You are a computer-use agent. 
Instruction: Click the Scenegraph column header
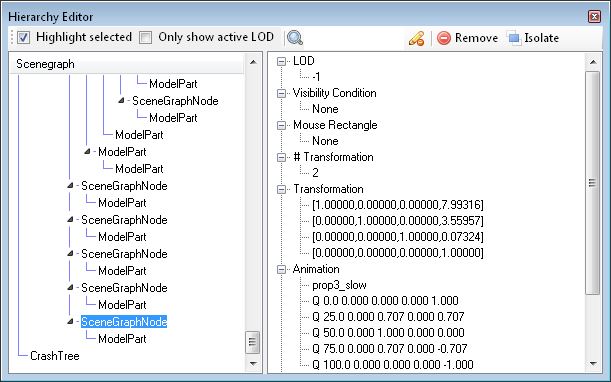[127, 64]
